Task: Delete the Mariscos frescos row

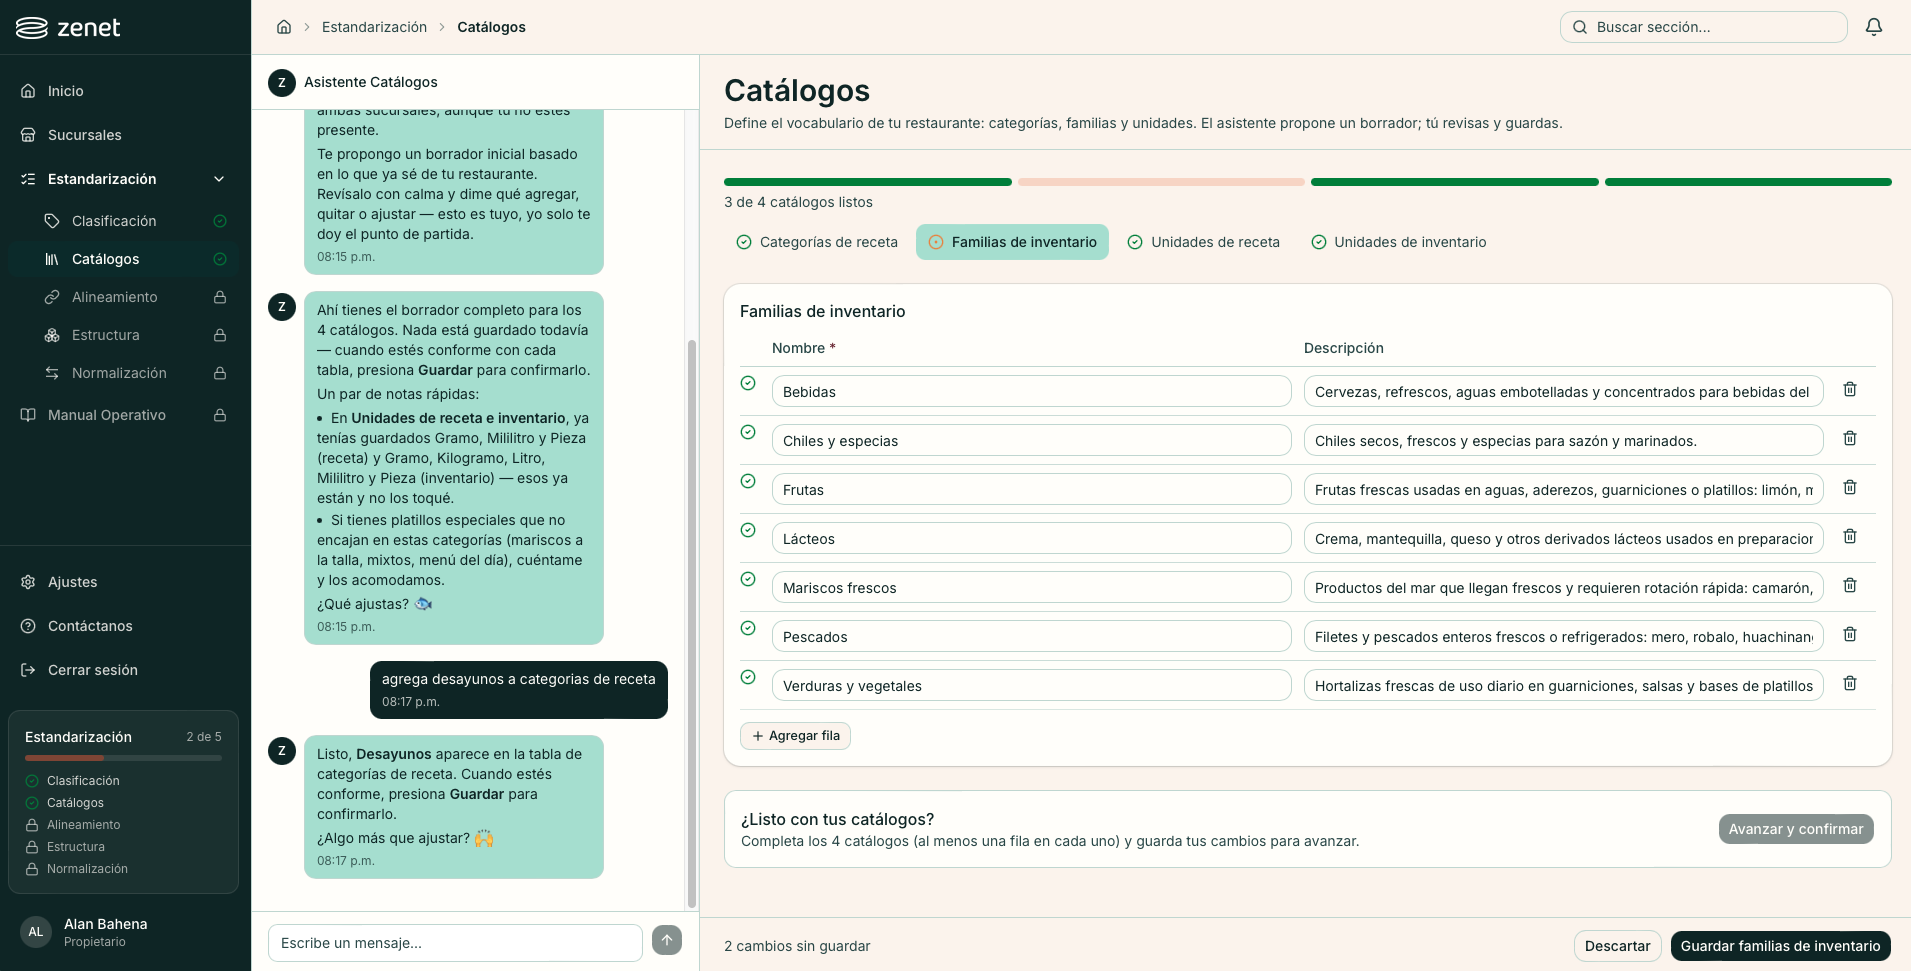Action: point(1850,586)
